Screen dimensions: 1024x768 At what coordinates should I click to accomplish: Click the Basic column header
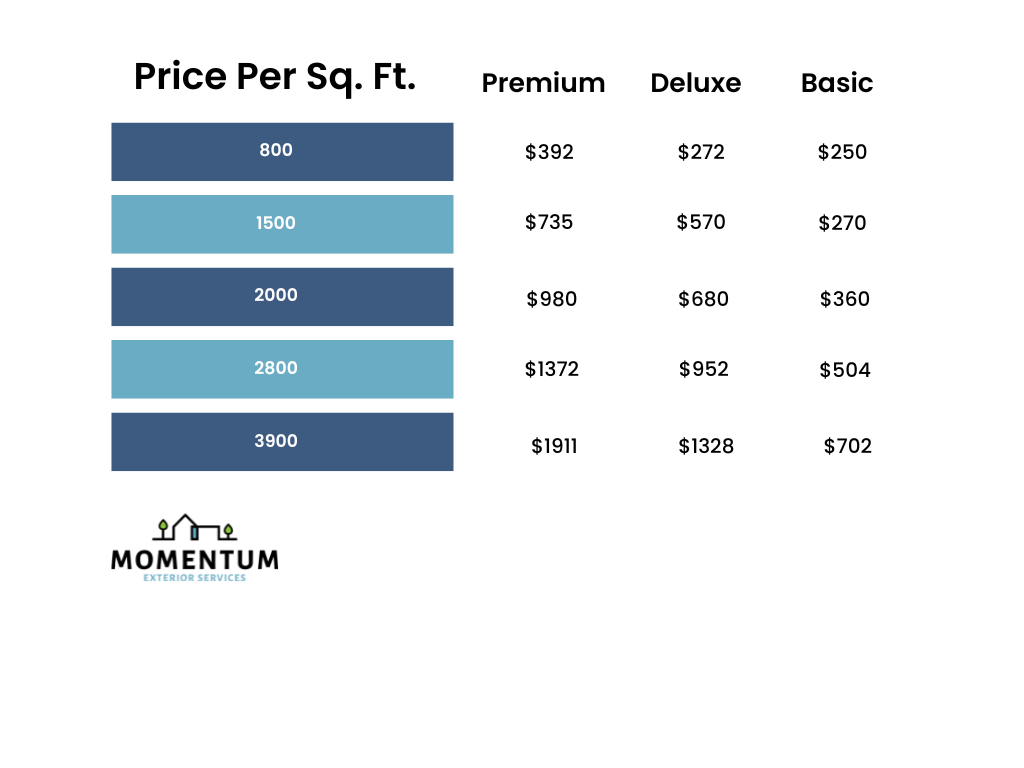[x=837, y=83]
